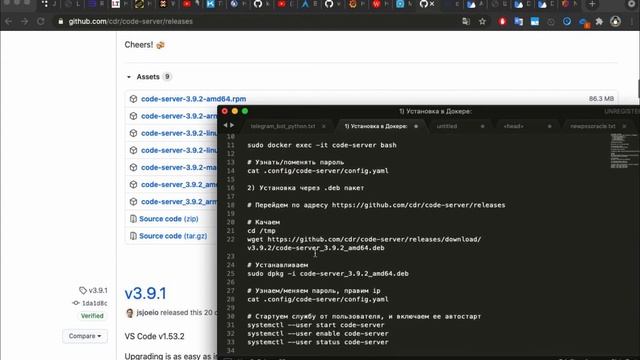
Task: Click Sublime's next-tab right arrow
Action: pyautogui.click(x=232, y=125)
